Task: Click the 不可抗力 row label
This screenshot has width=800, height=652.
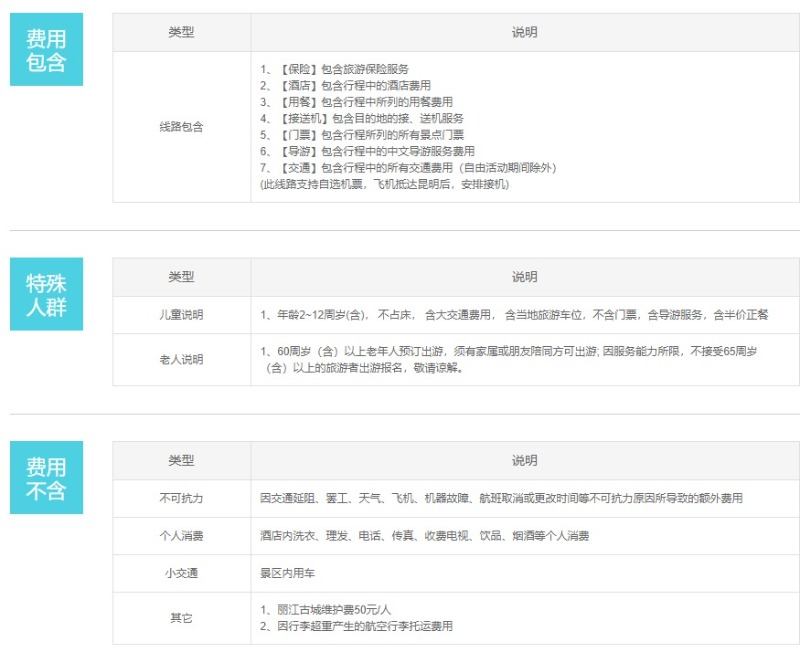Action: 181,498
